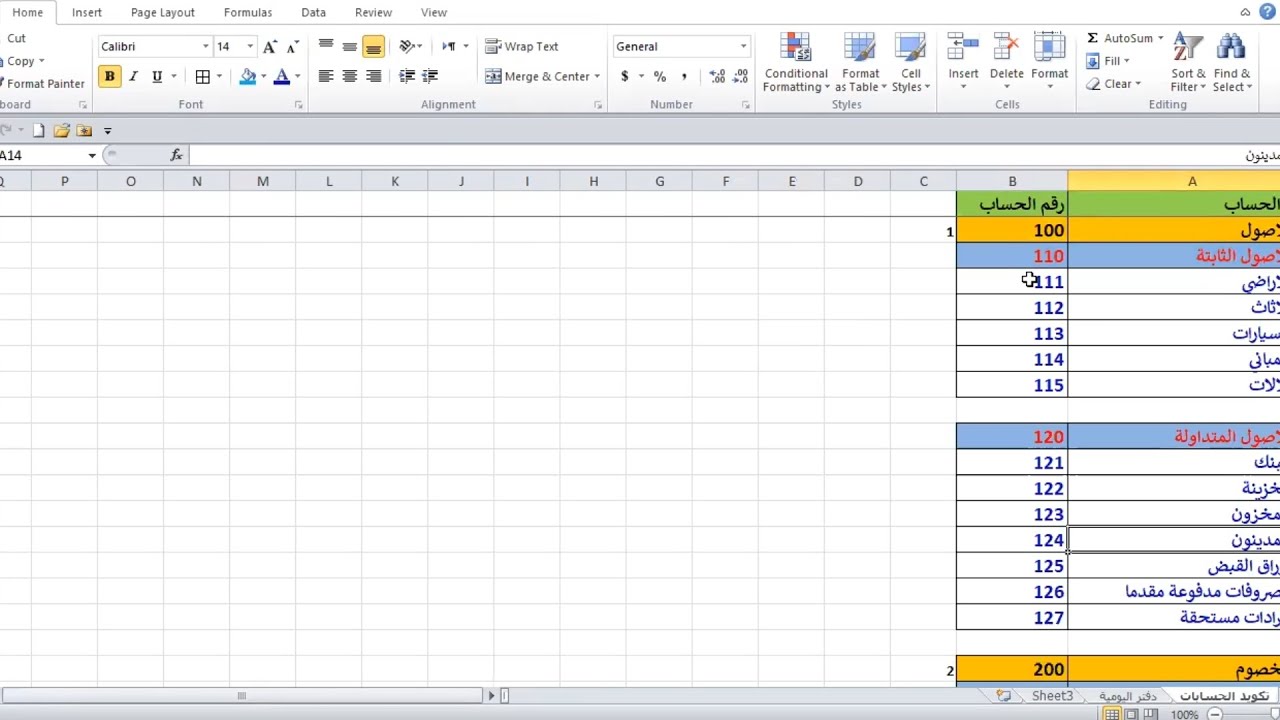Open Format as Table

click(860, 63)
